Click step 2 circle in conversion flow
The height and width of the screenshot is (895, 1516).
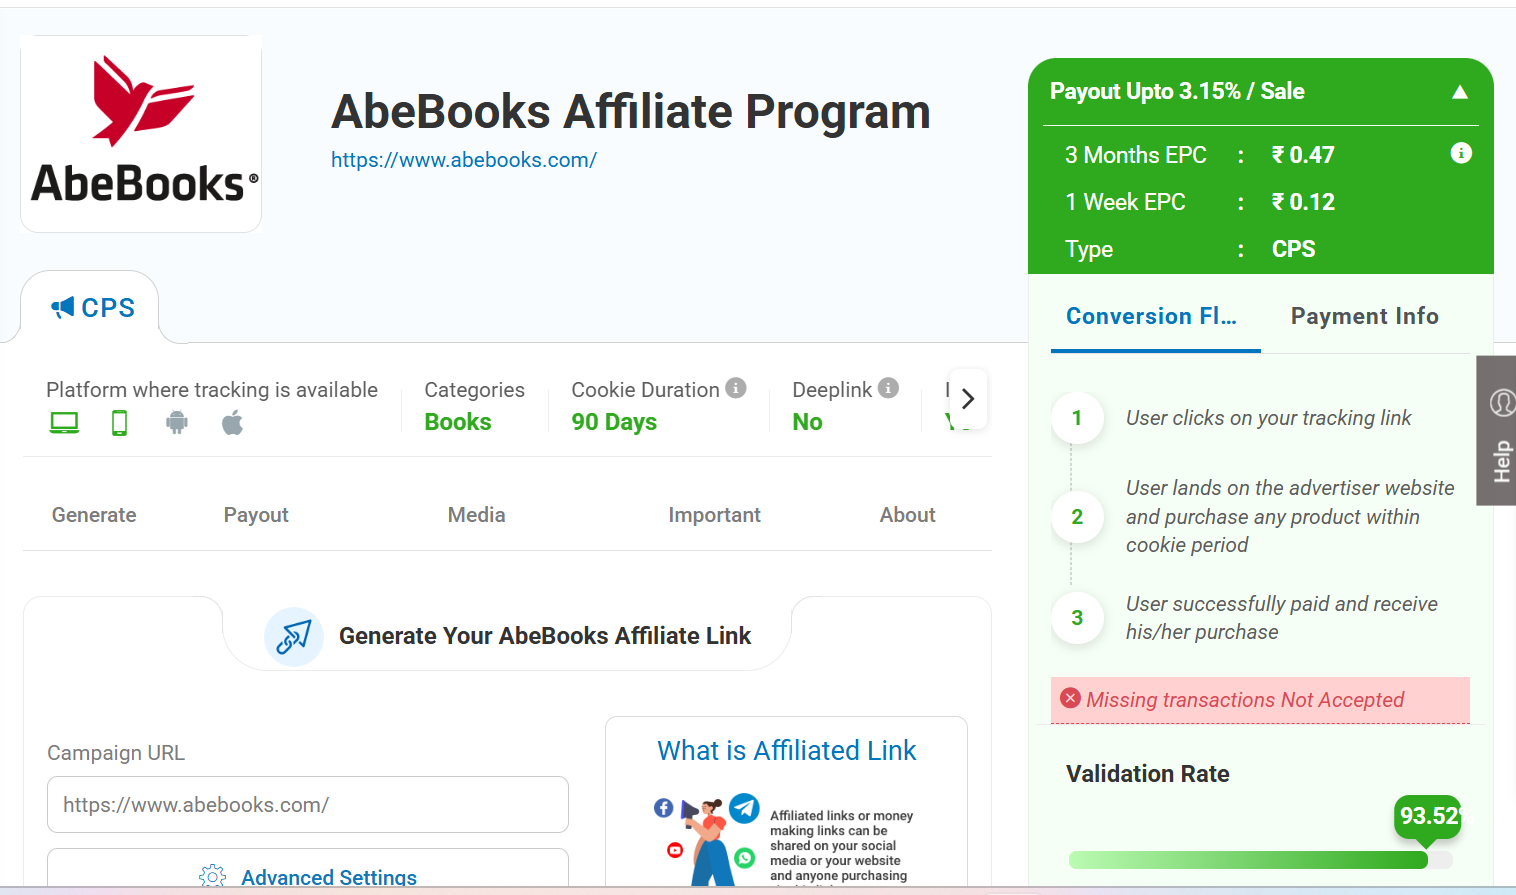(x=1077, y=517)
